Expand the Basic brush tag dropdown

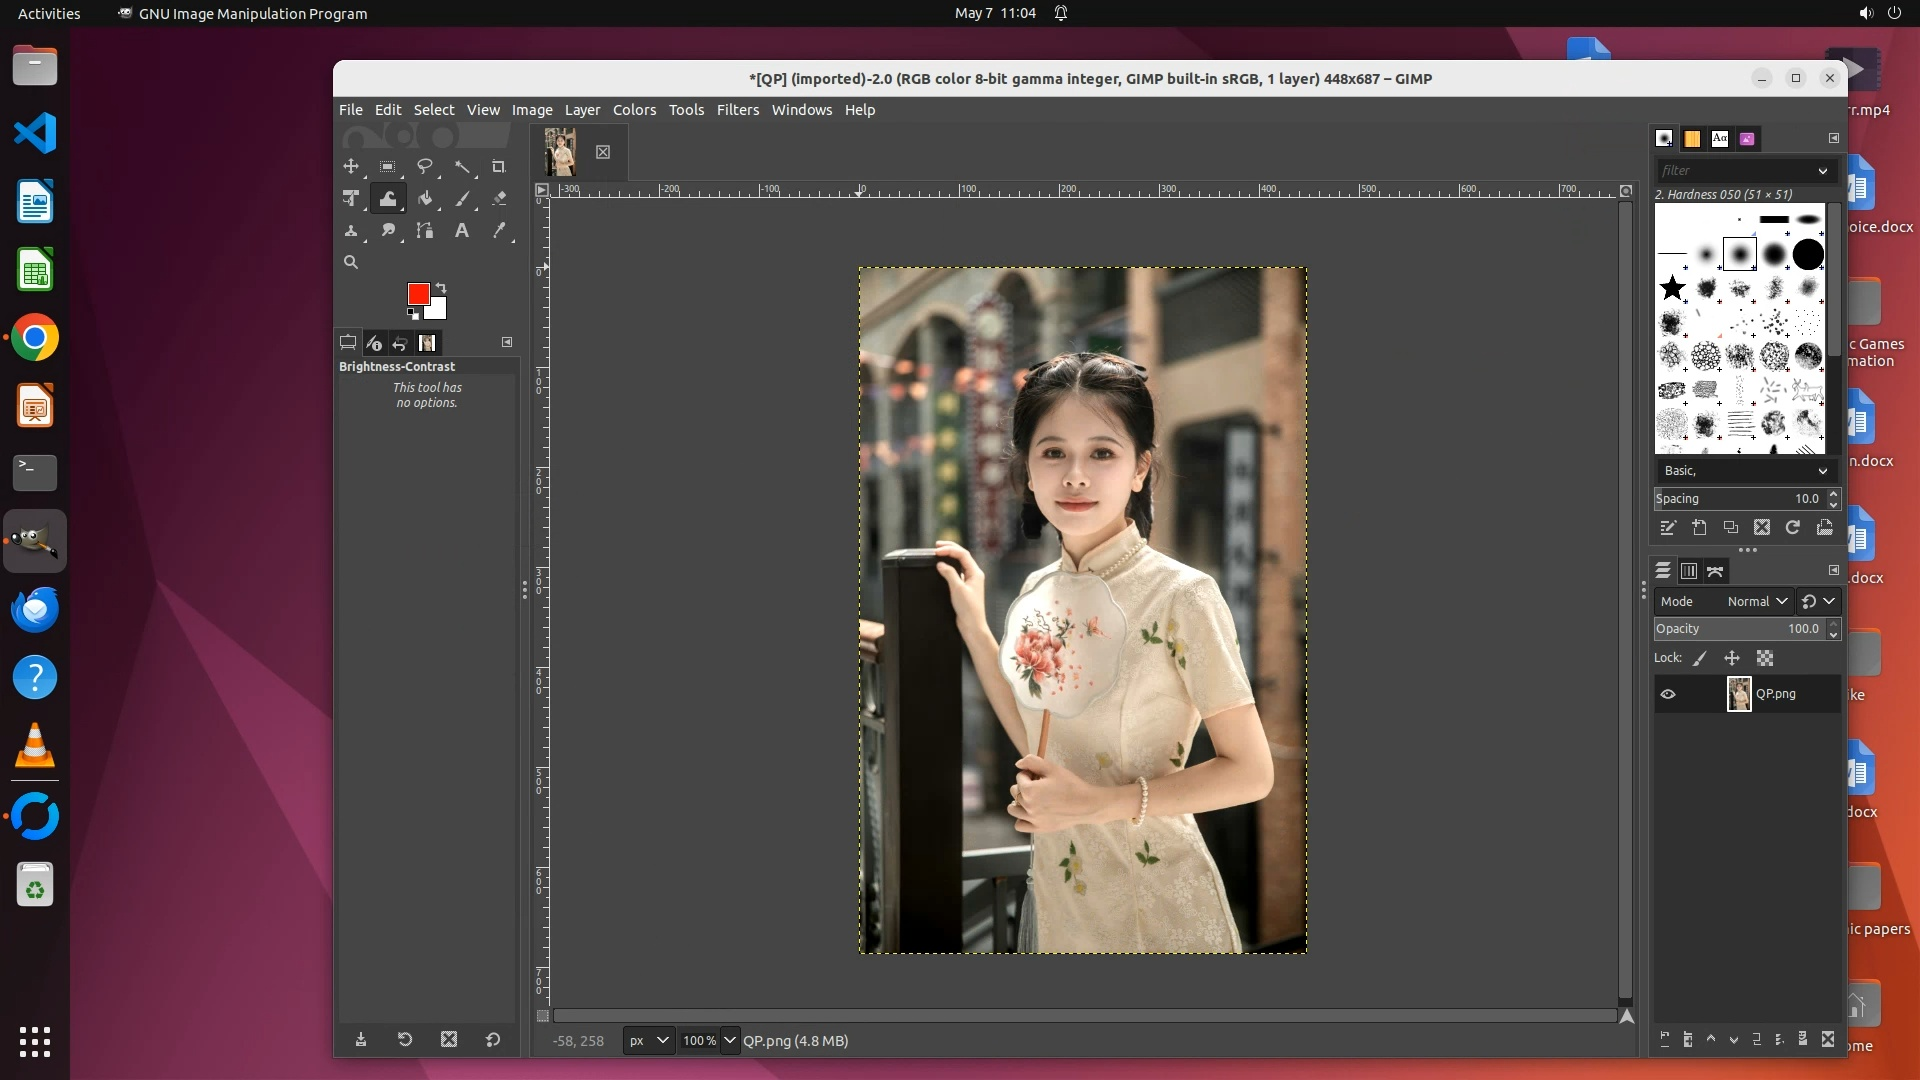point(1822,471)
